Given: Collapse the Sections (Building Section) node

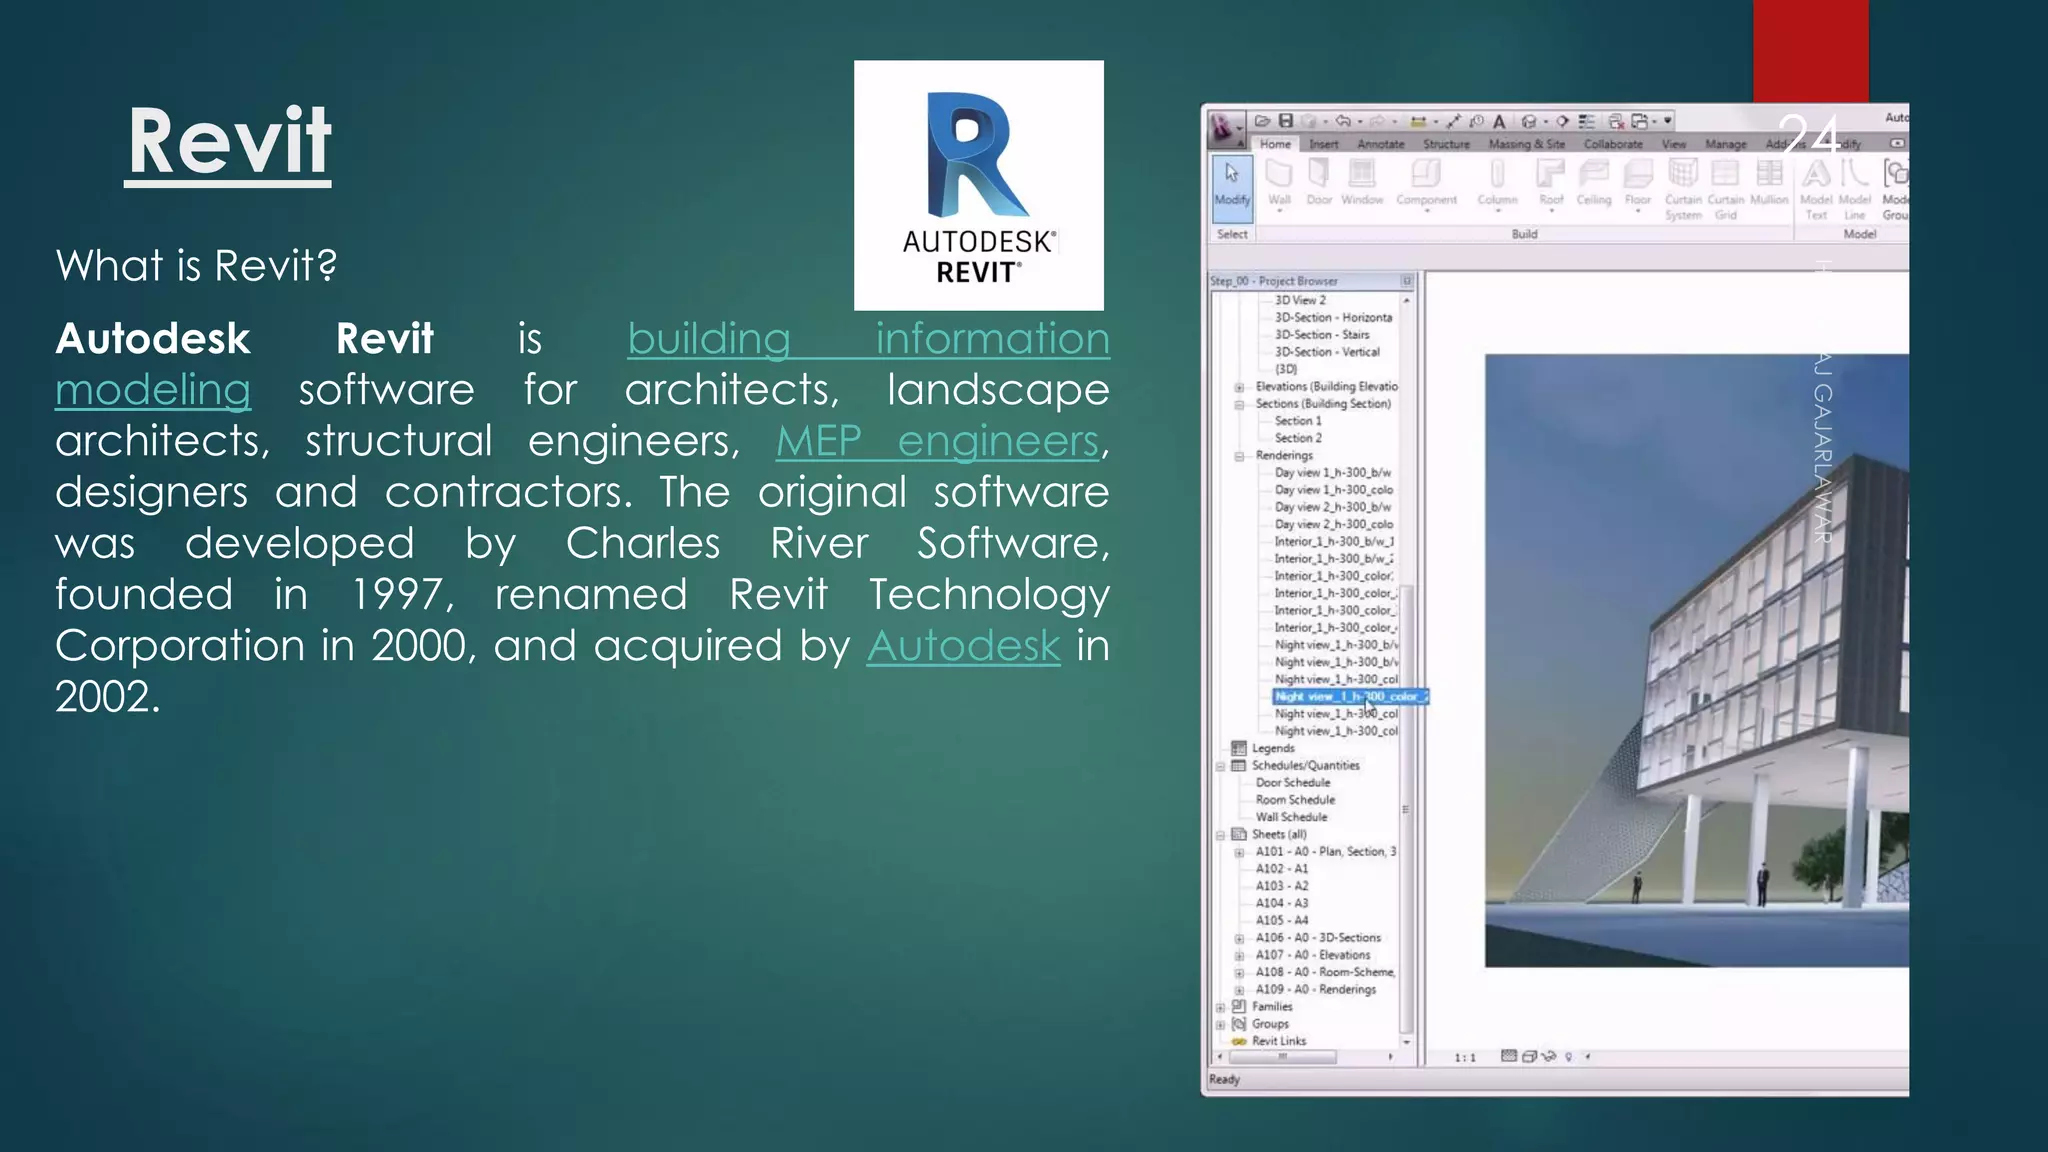Looking at the screenshot, I should [x=1239, y=404].
